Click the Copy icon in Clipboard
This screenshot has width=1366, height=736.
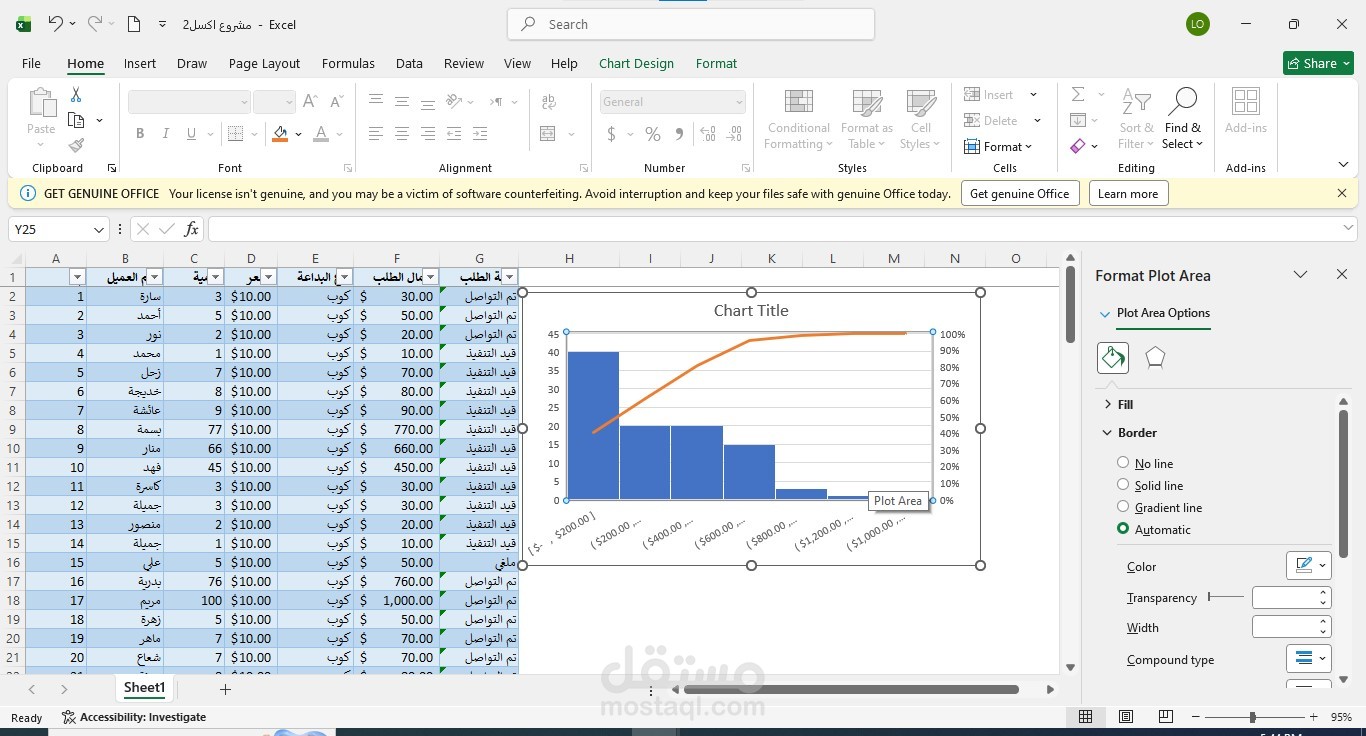coord(76,120)
